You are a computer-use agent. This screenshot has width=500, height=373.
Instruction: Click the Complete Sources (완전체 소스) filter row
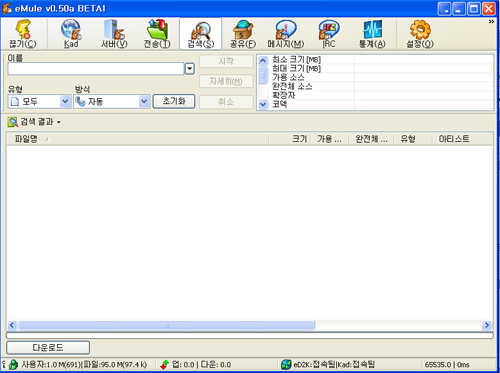pyautogui.click(x=380, y=86)
